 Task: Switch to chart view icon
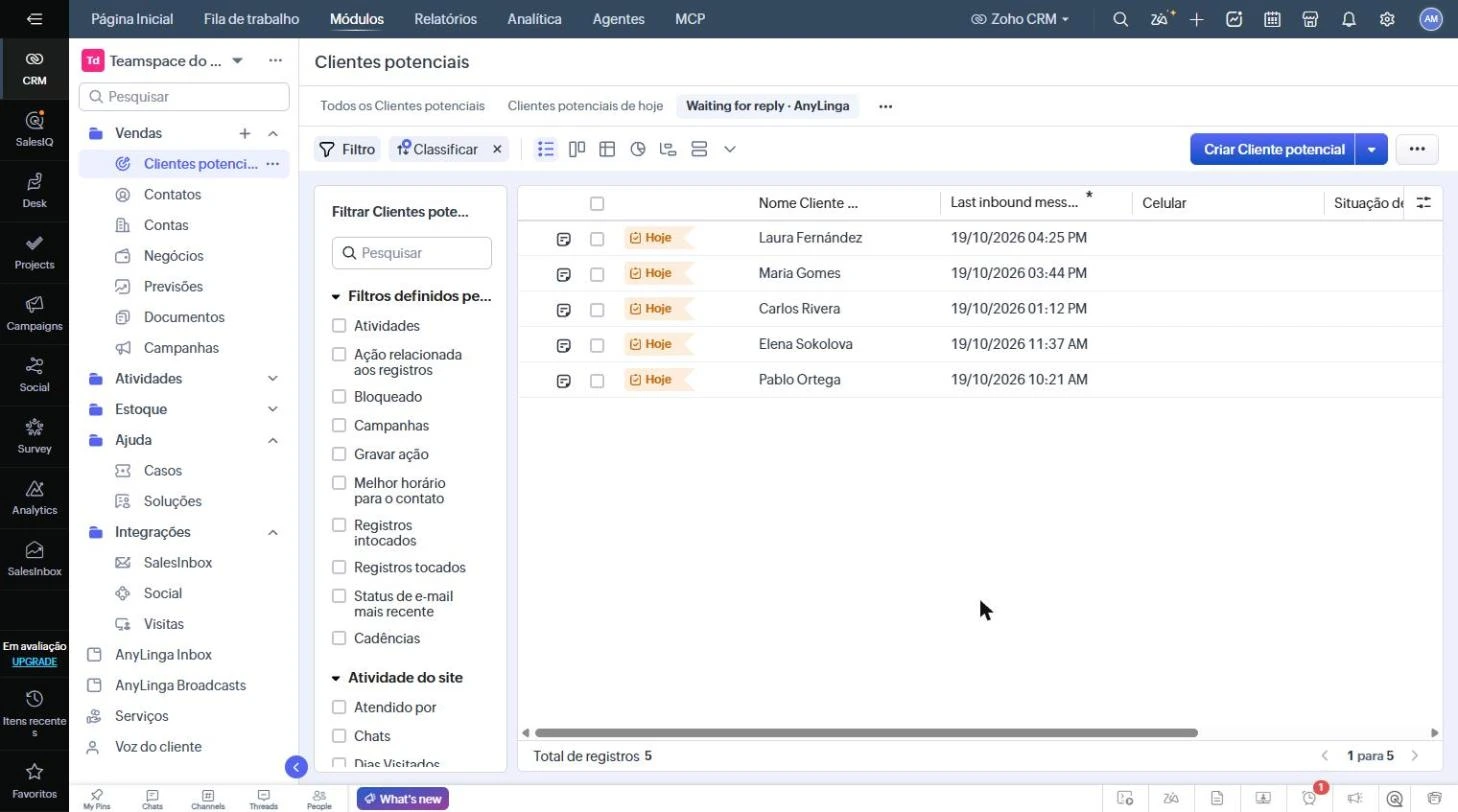coord(638,149)
